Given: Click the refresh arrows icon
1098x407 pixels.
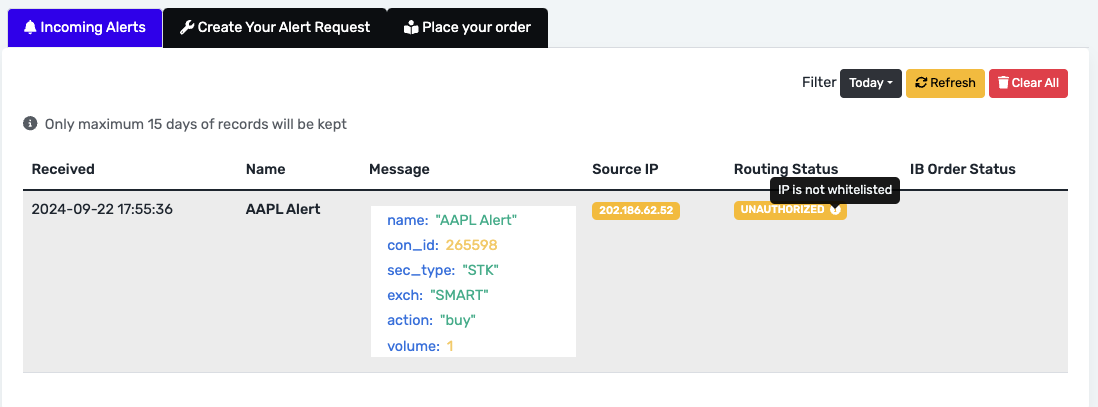Looking at the screenshot, I should 921,83.
